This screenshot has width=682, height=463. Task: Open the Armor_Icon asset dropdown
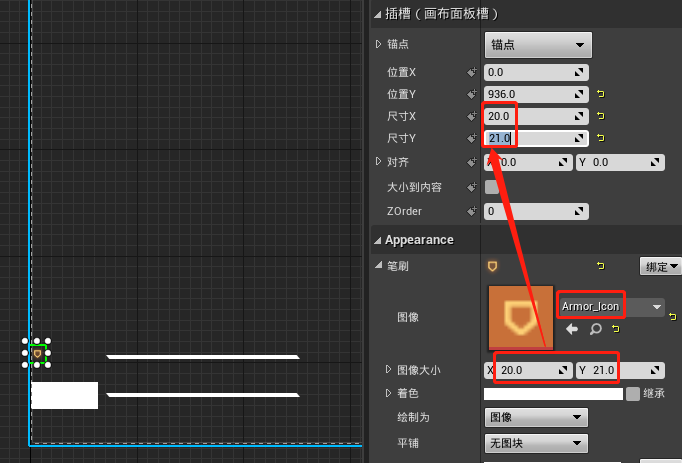[611, 307]
